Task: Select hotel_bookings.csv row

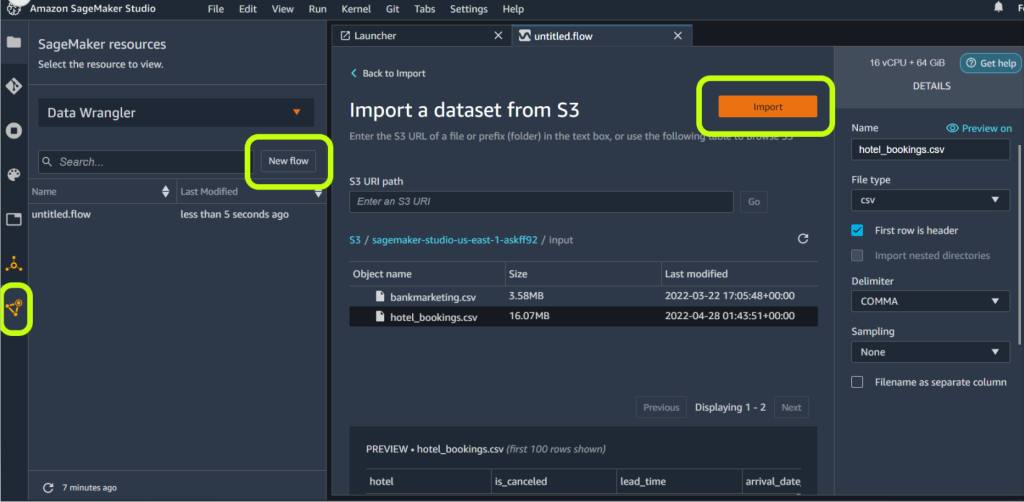Action: [x=583, y=317]
